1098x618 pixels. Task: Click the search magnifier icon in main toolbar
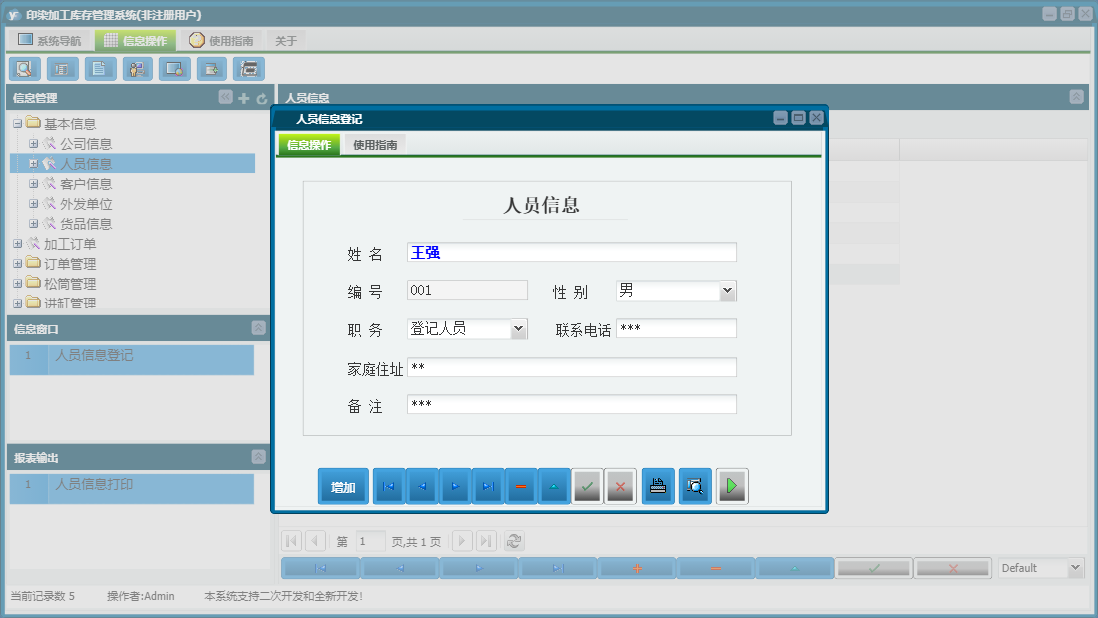tap(24, 69)
